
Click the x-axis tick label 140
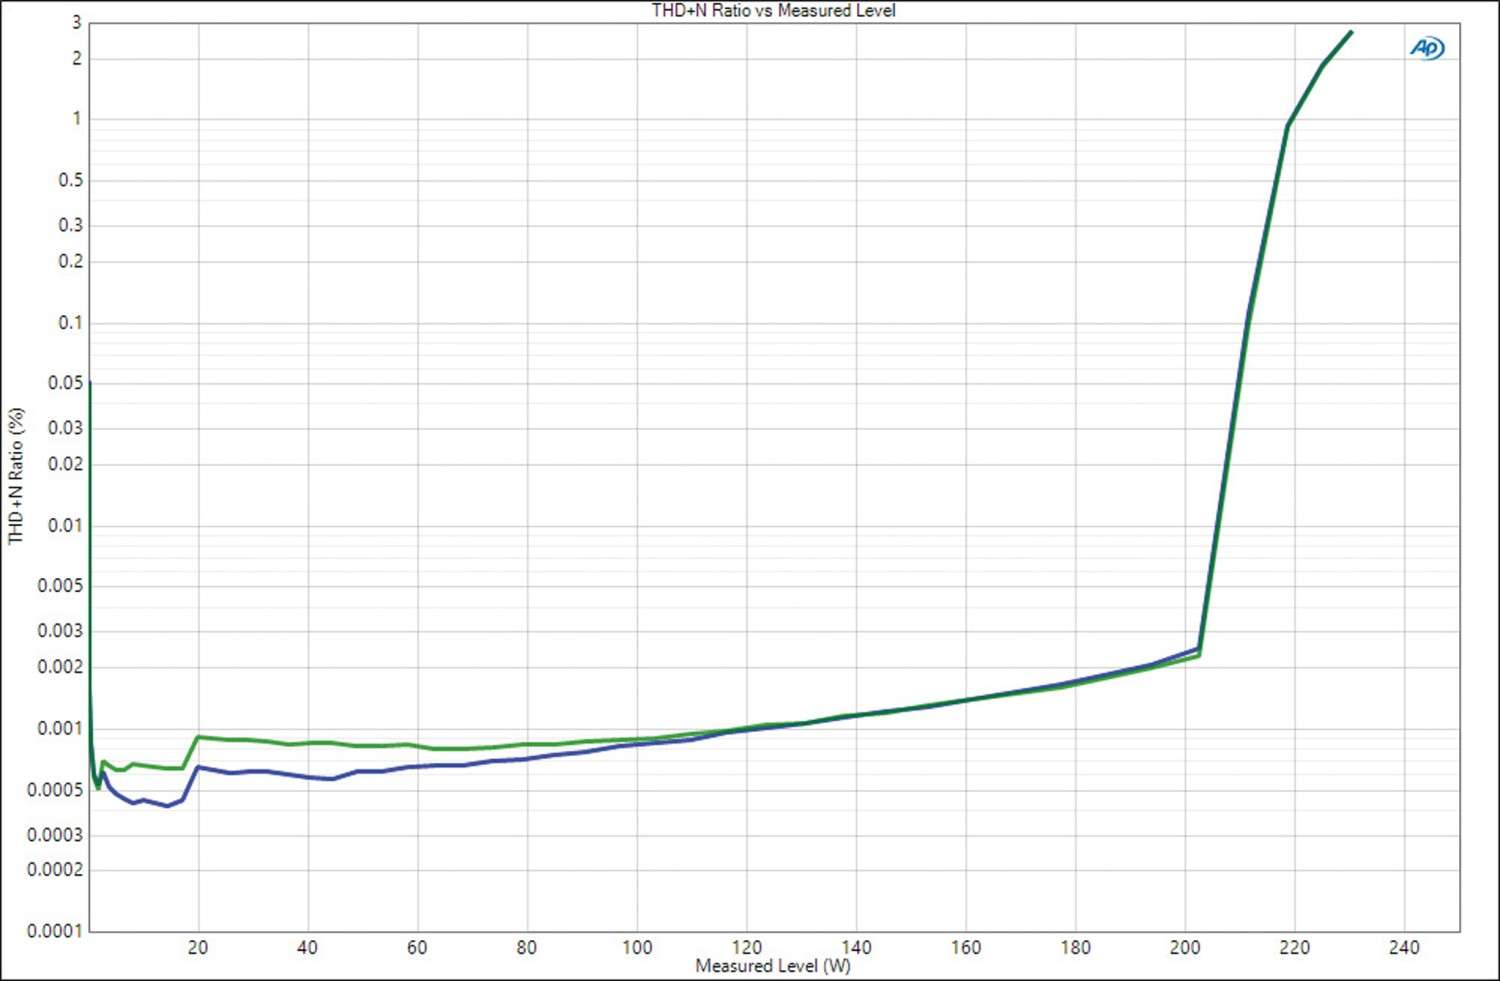[856, 947]
